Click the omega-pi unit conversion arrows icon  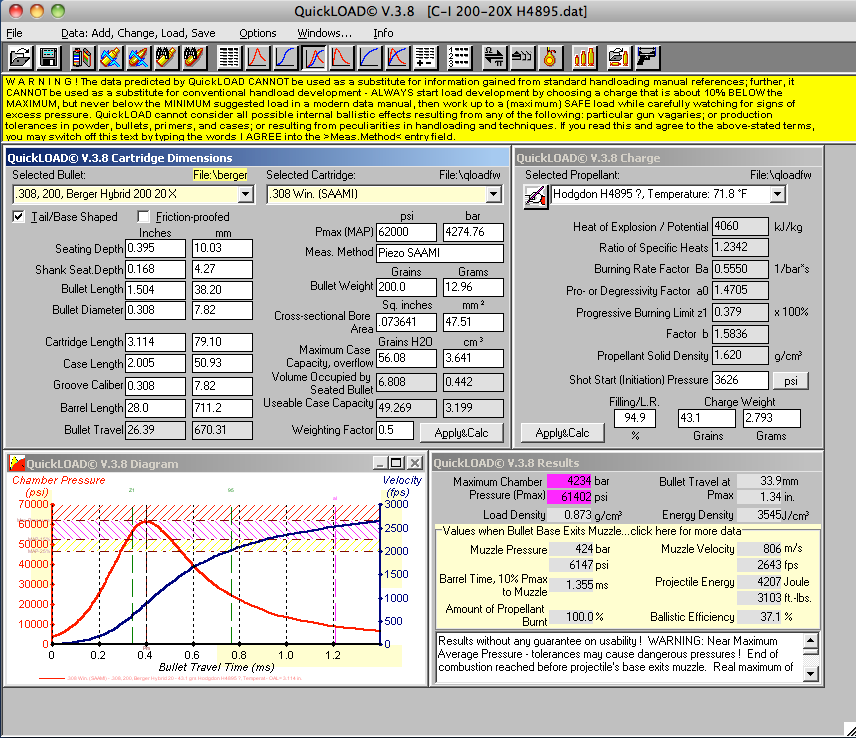[494, 57]
